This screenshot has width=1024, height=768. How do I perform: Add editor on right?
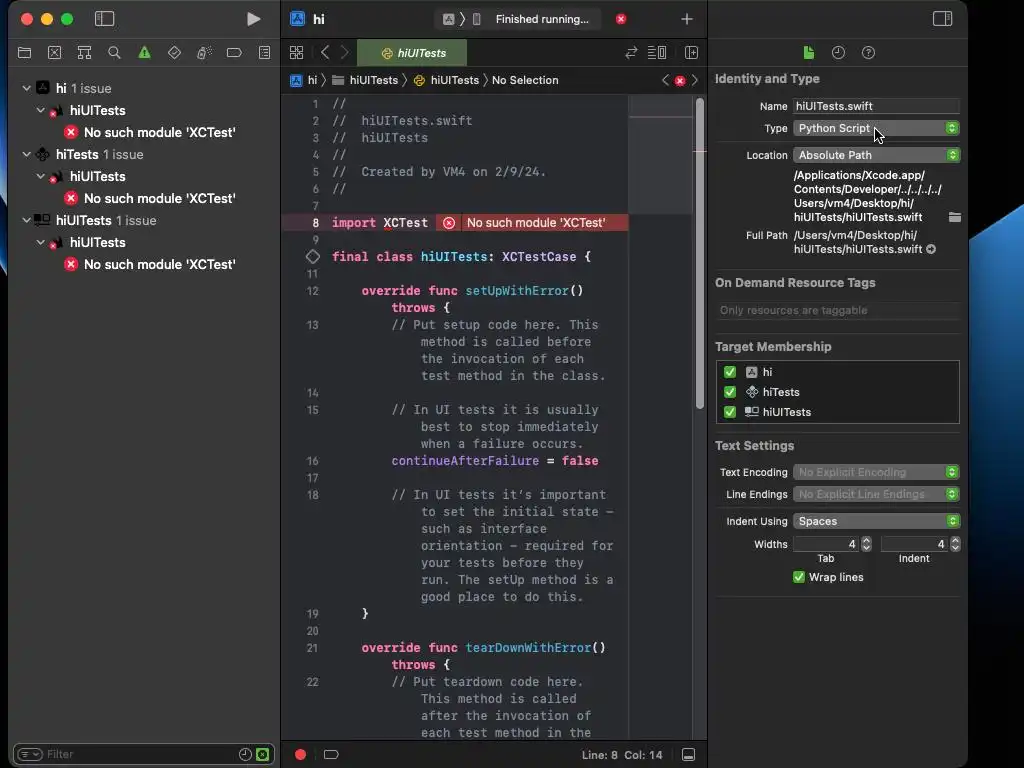pyautogui.click(x=692, y=53)
